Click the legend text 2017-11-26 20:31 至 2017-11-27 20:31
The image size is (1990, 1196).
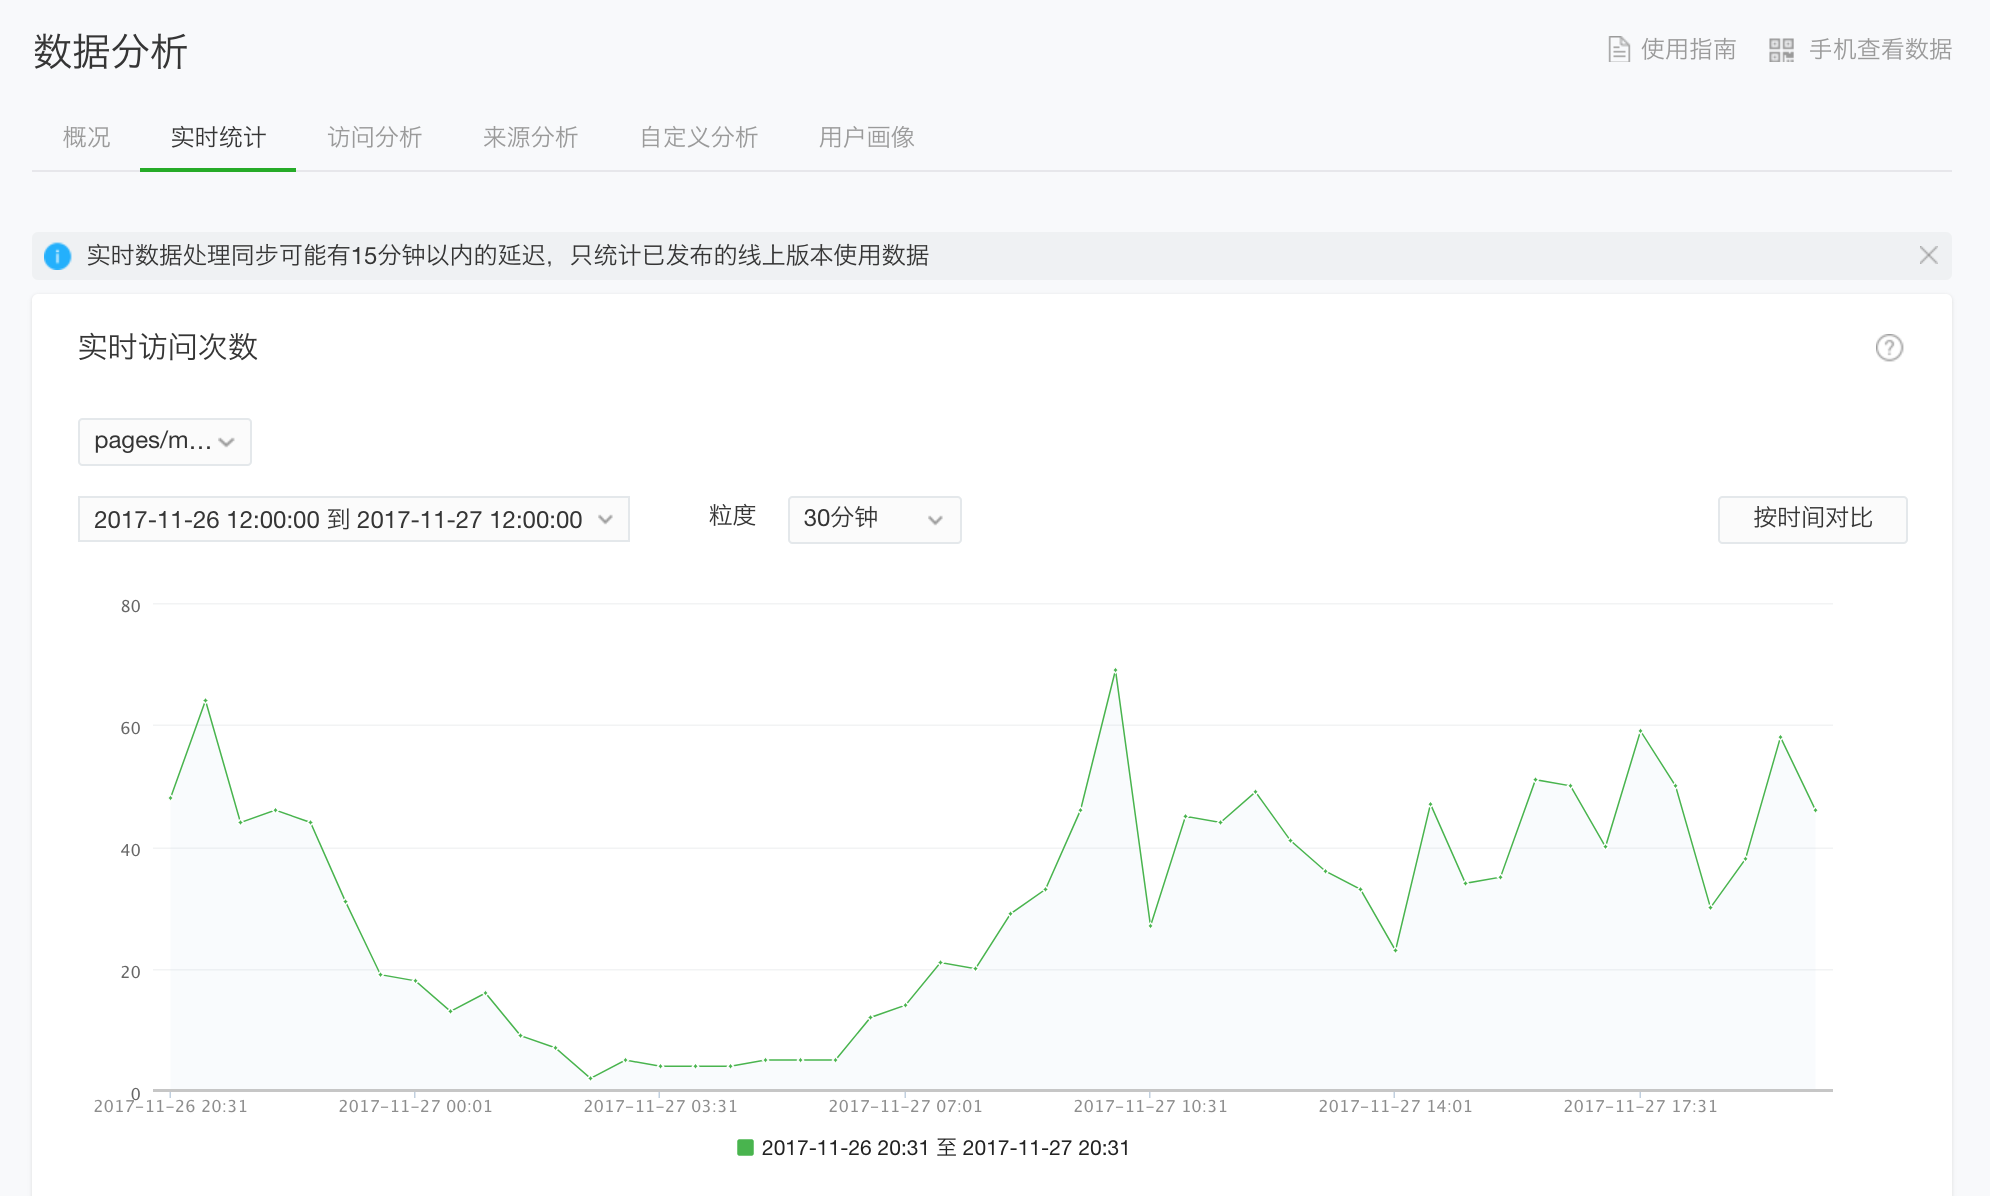[945, 1148]
